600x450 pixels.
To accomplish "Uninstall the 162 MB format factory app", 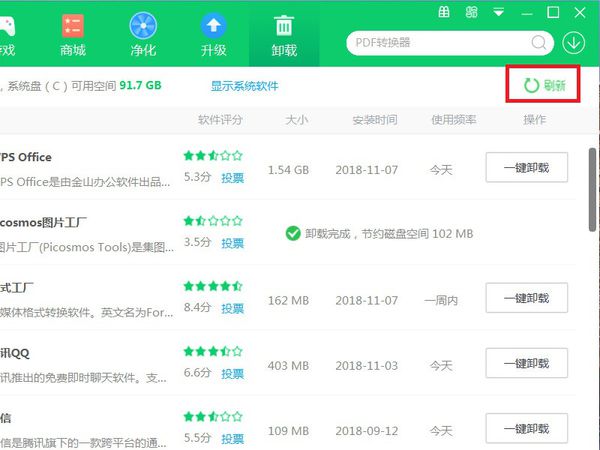I will click(527, 298).
